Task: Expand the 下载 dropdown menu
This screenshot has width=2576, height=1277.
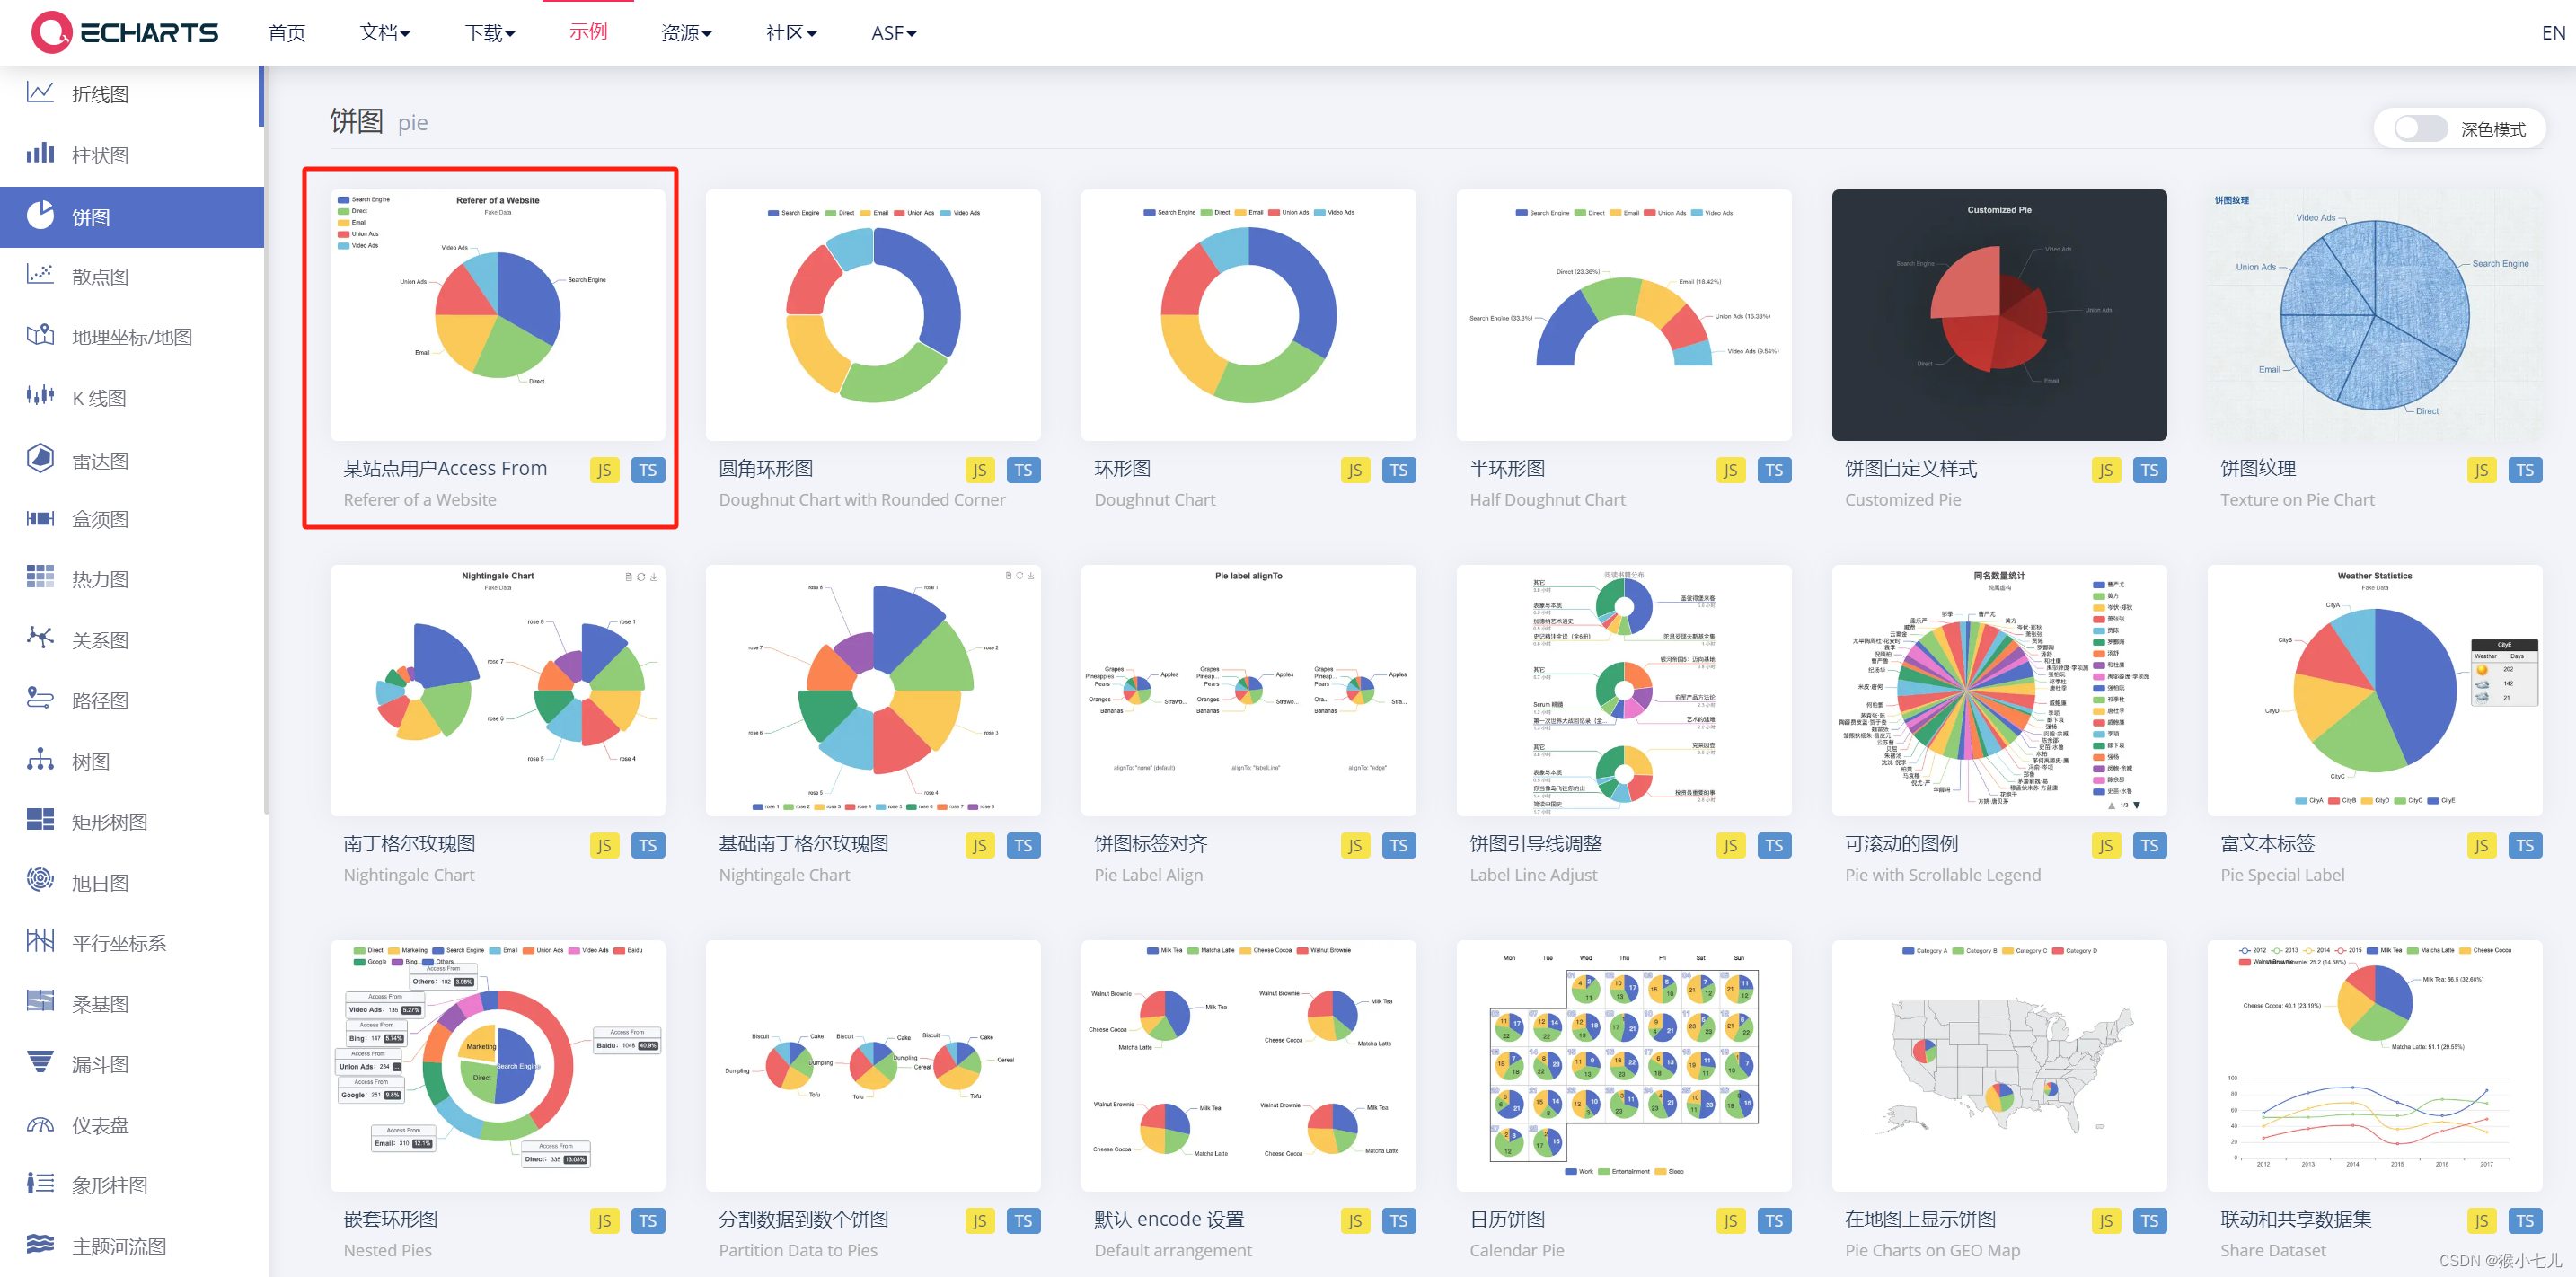Action: click(x=490, y=33)
